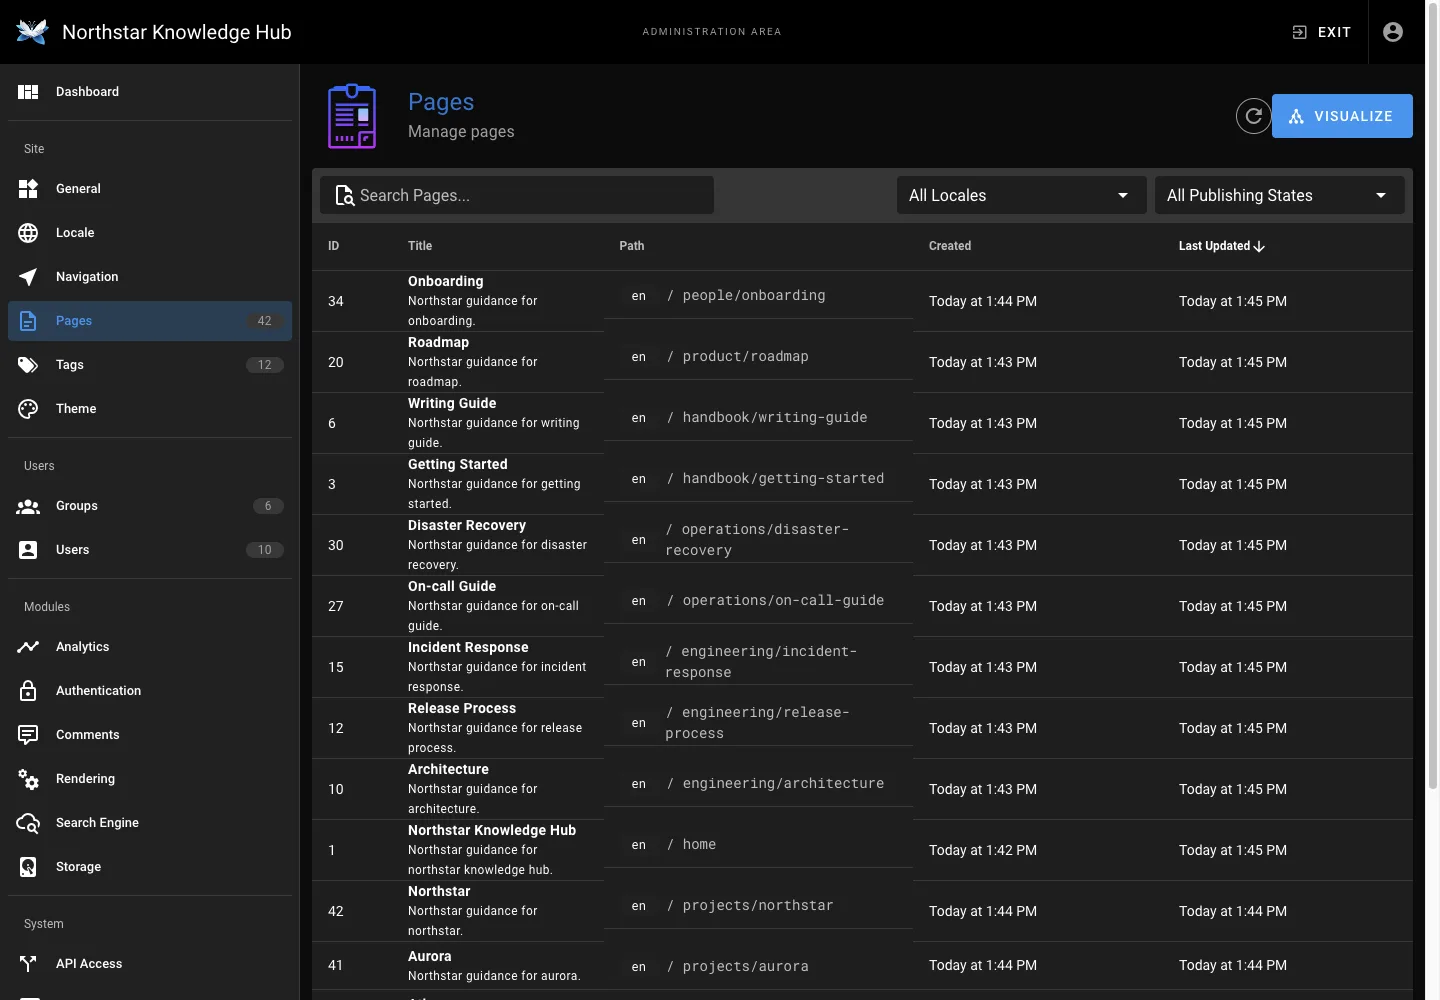
Task: Open the On-call Guide page title
Action: 452,586
